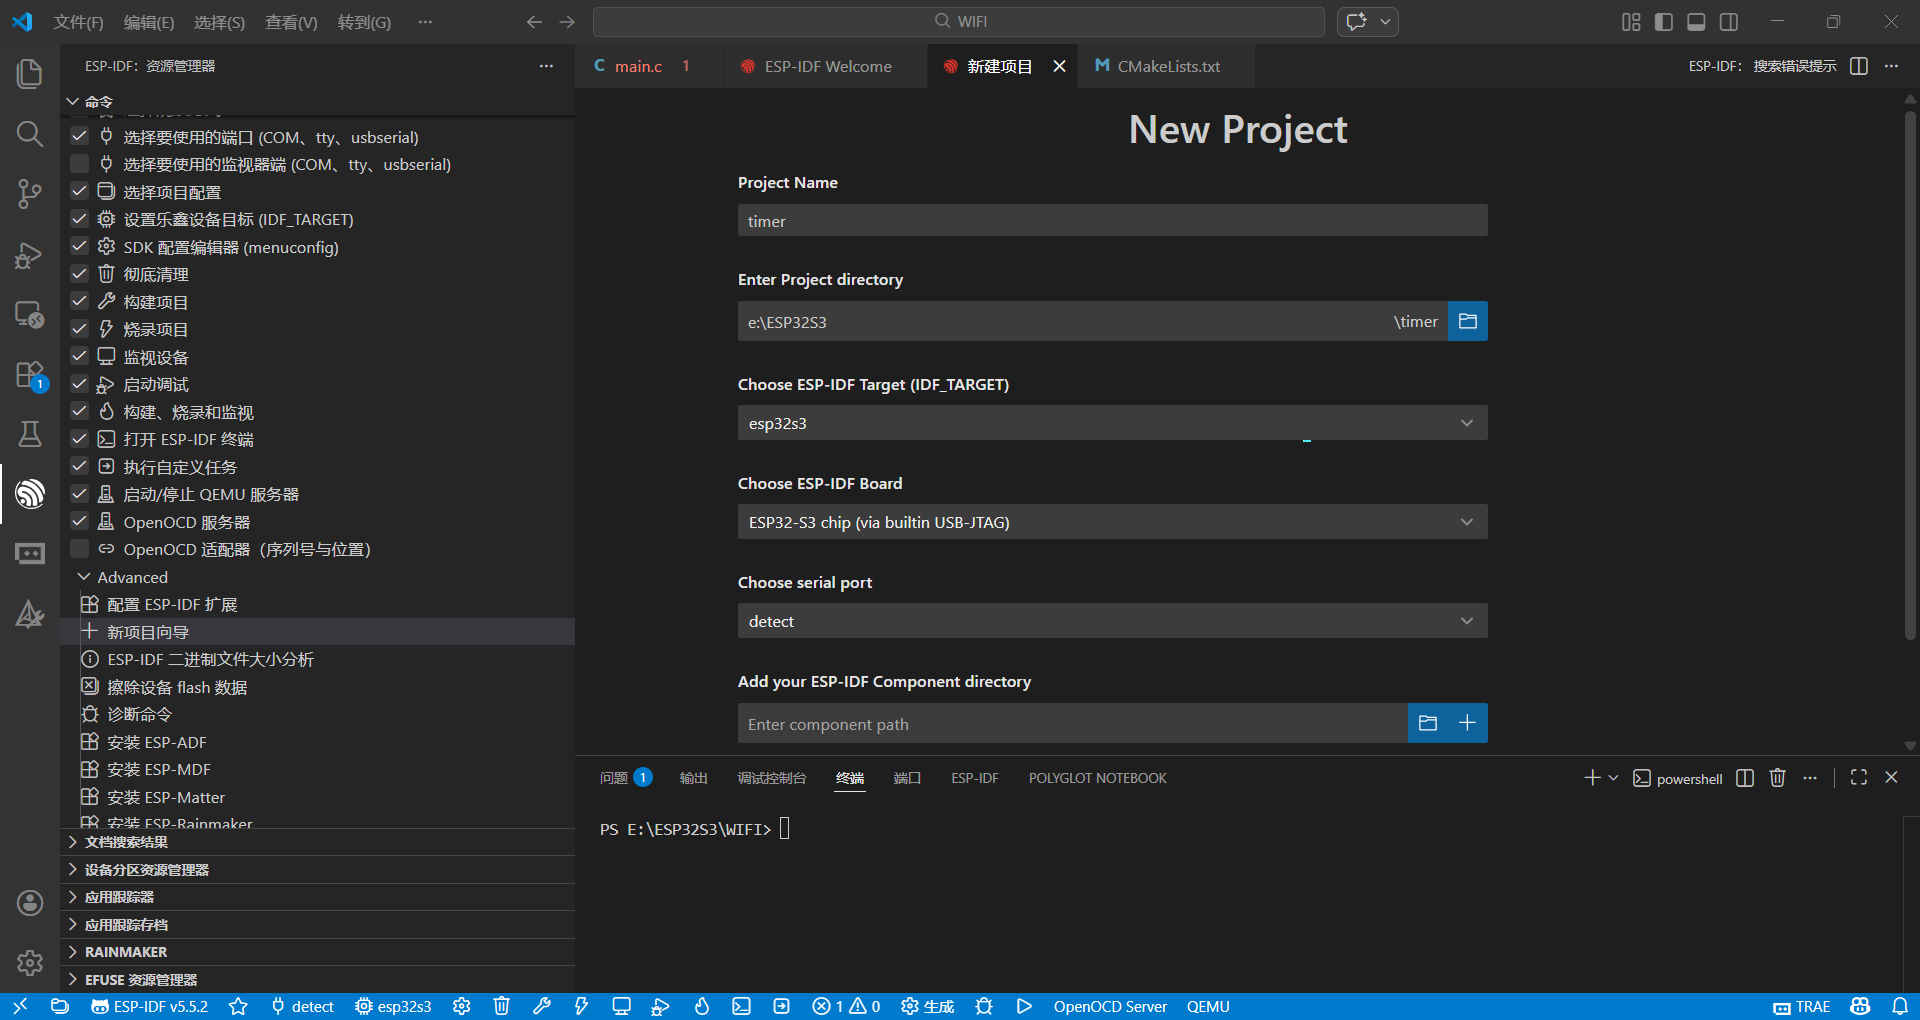Split the editor to the right

1859,66
